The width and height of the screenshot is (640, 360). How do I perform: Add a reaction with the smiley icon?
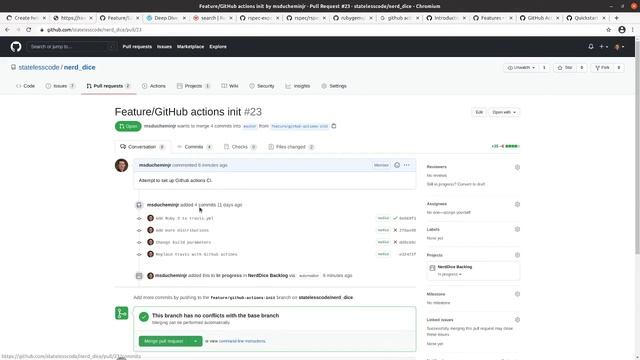point(397,165)
